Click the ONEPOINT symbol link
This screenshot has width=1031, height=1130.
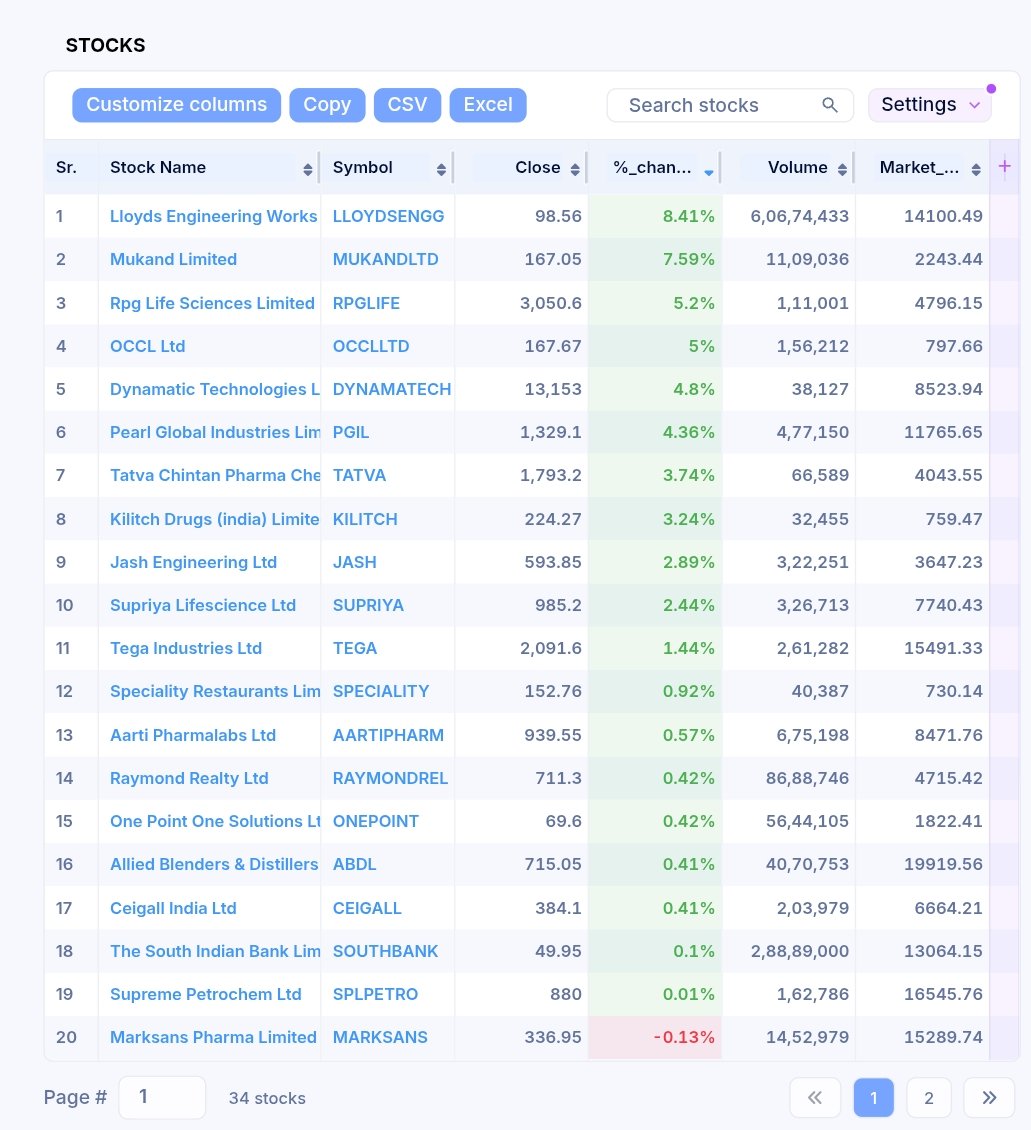(375, 822)
